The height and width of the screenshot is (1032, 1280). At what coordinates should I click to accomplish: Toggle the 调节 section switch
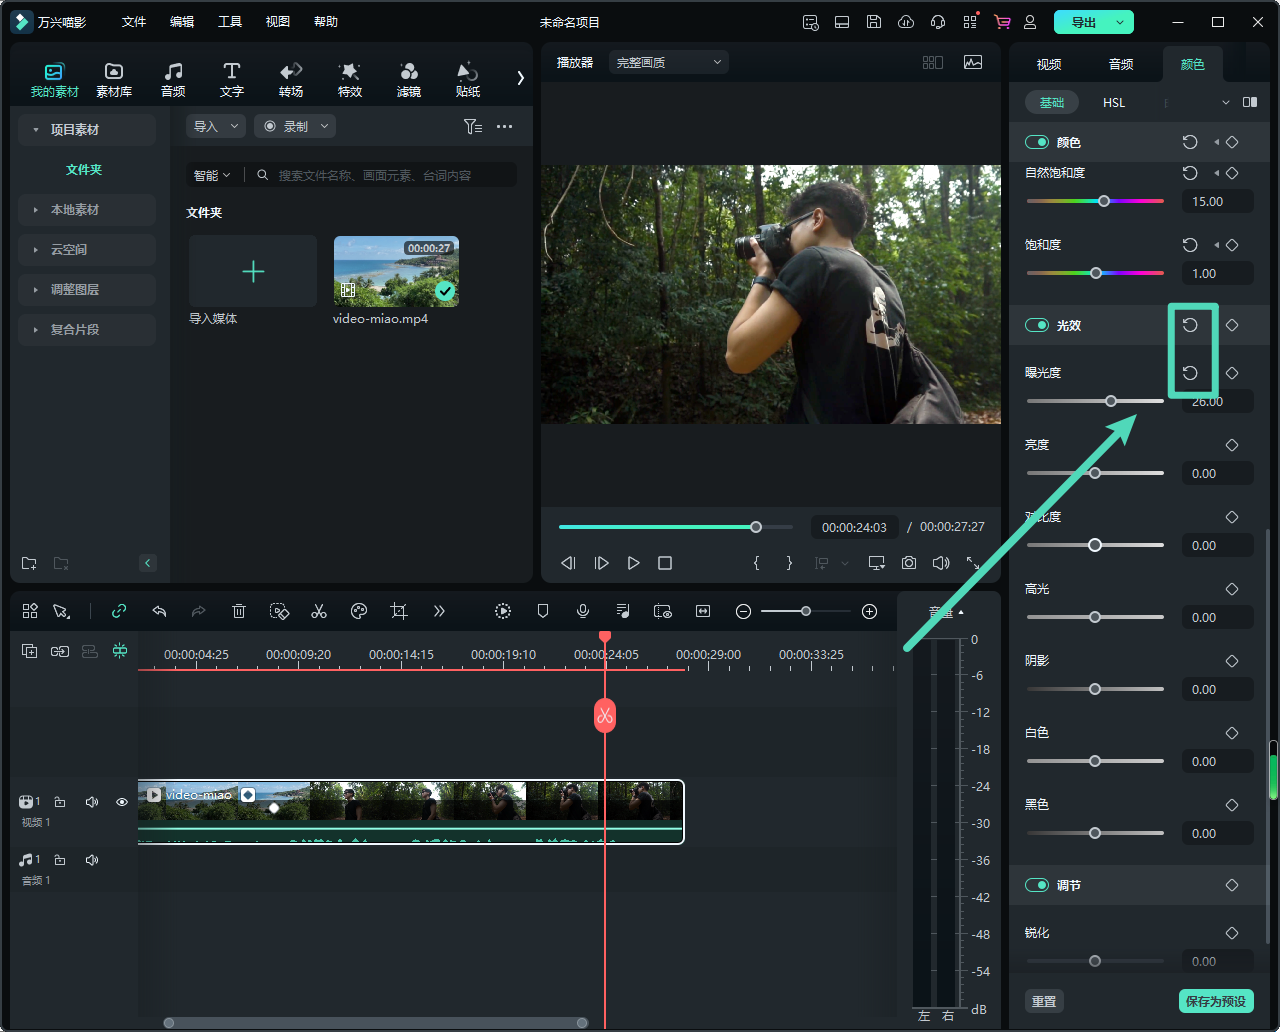click(x=1037, y=886)
